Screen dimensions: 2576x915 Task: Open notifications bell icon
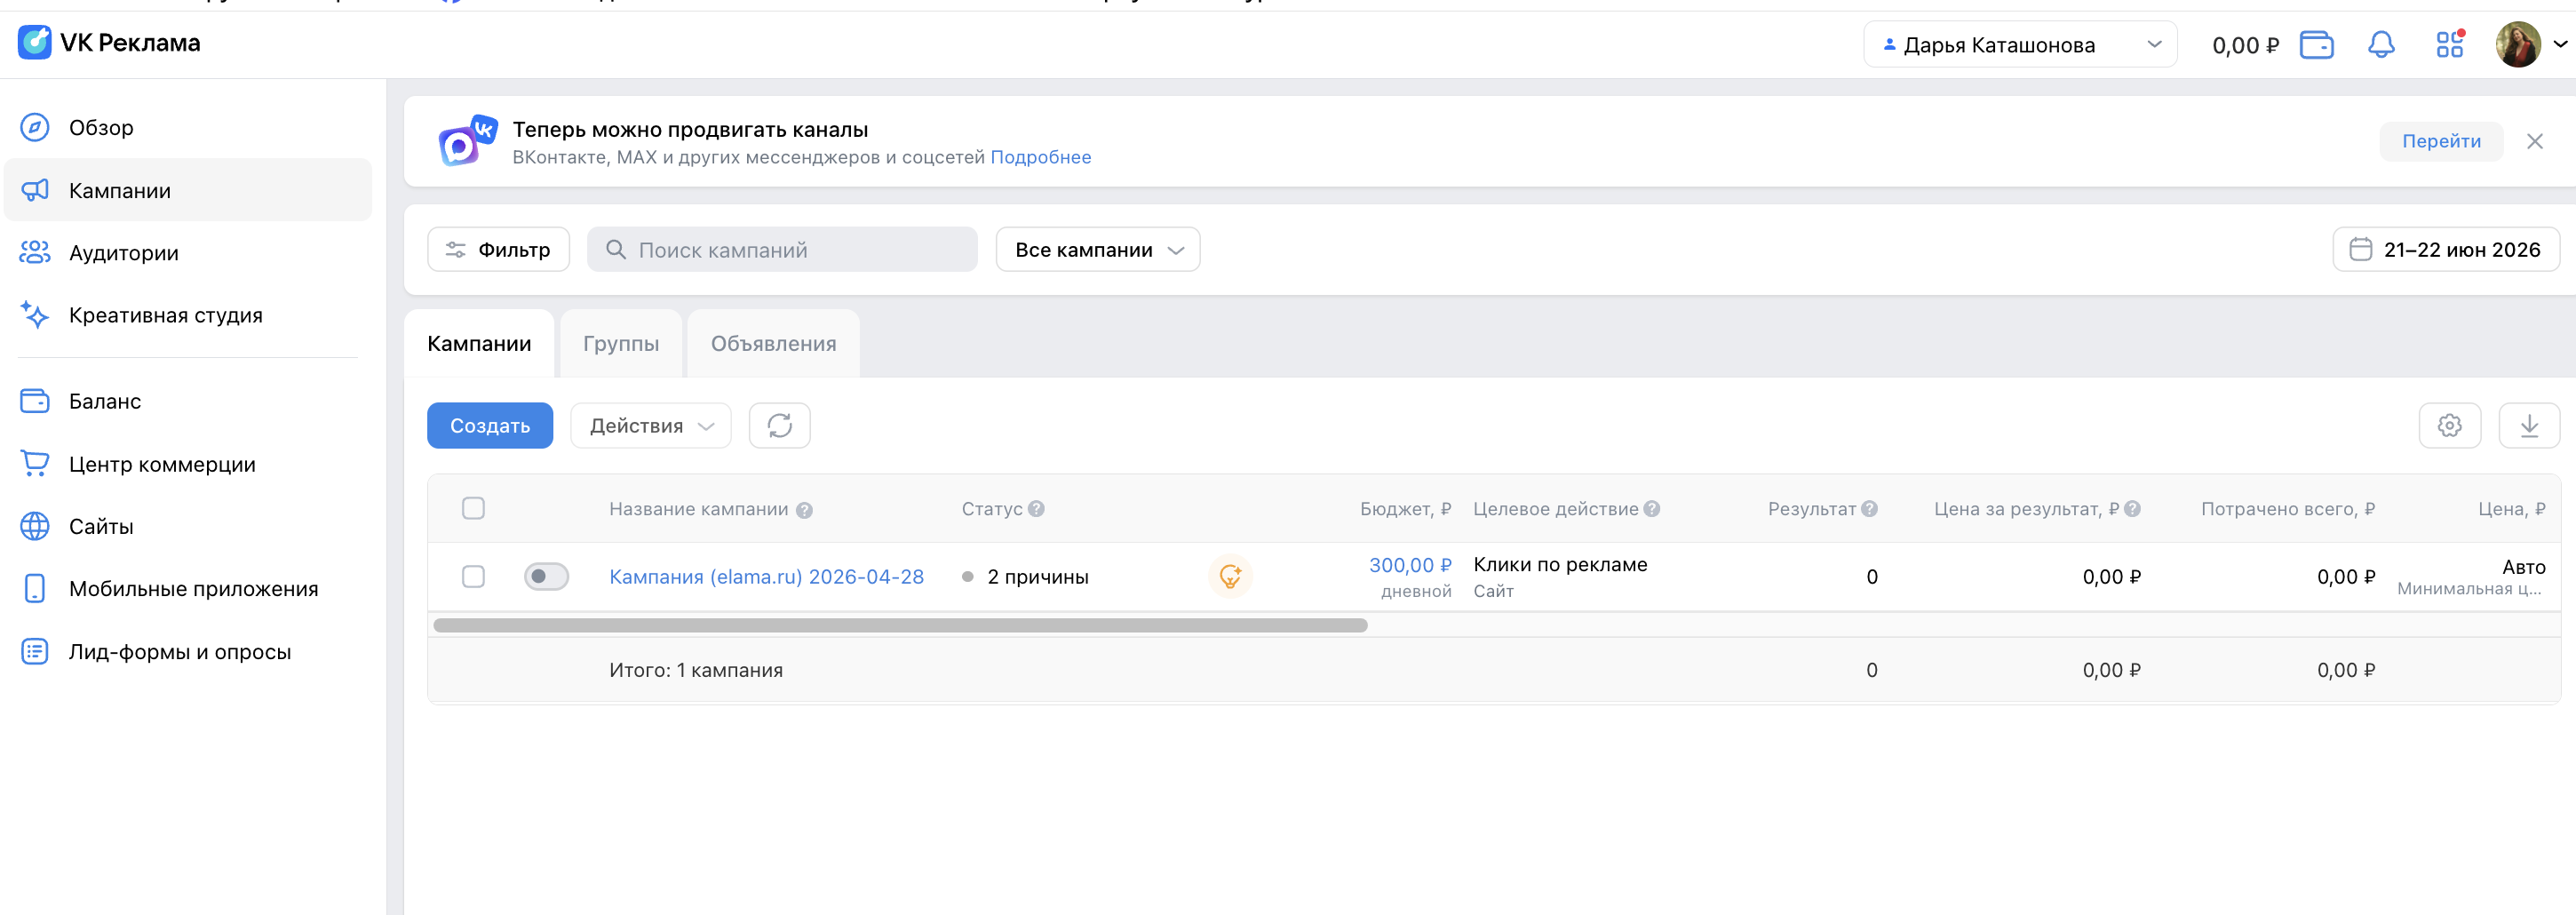click(2381, 45)
